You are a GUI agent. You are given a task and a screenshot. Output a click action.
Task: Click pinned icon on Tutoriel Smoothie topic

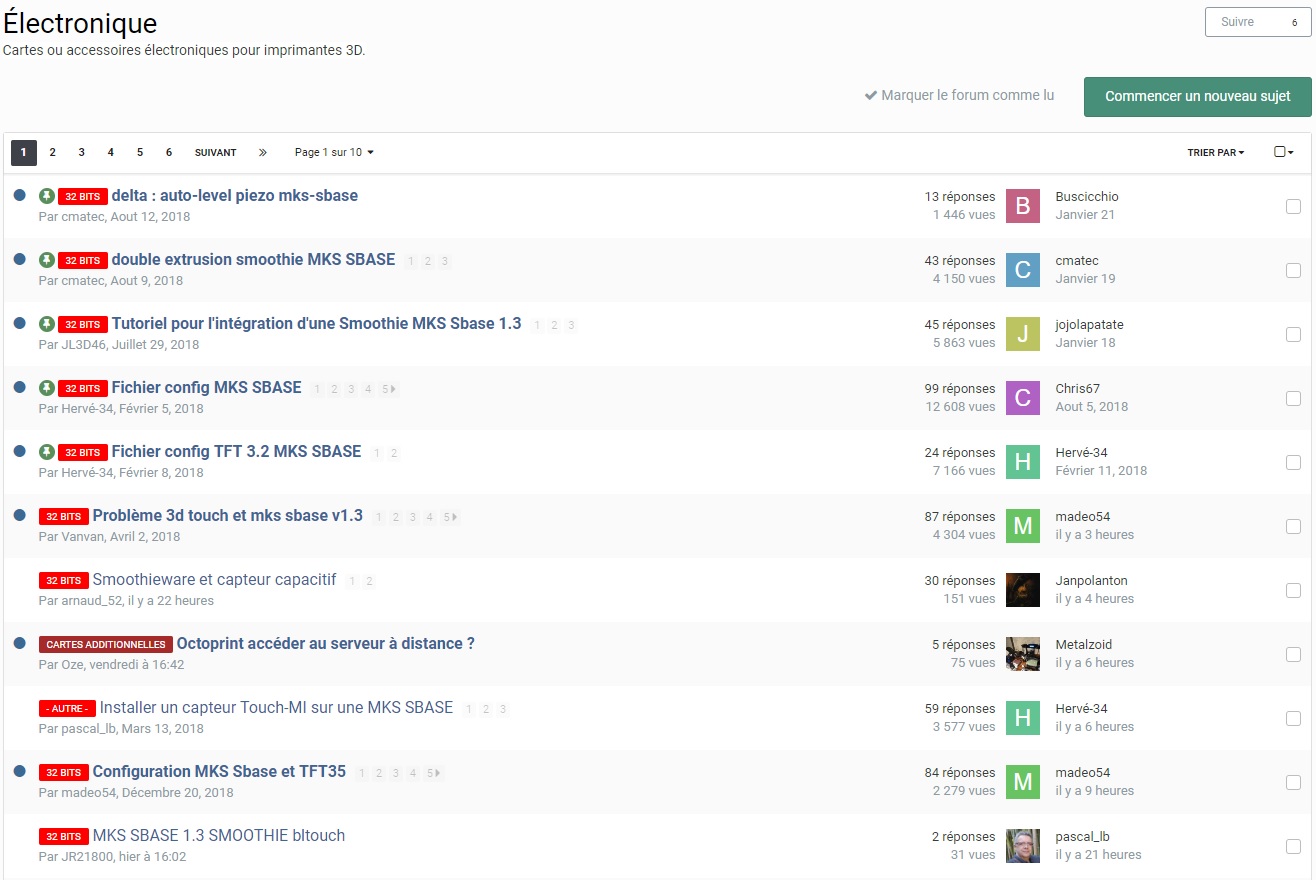(x=46, y=324)
